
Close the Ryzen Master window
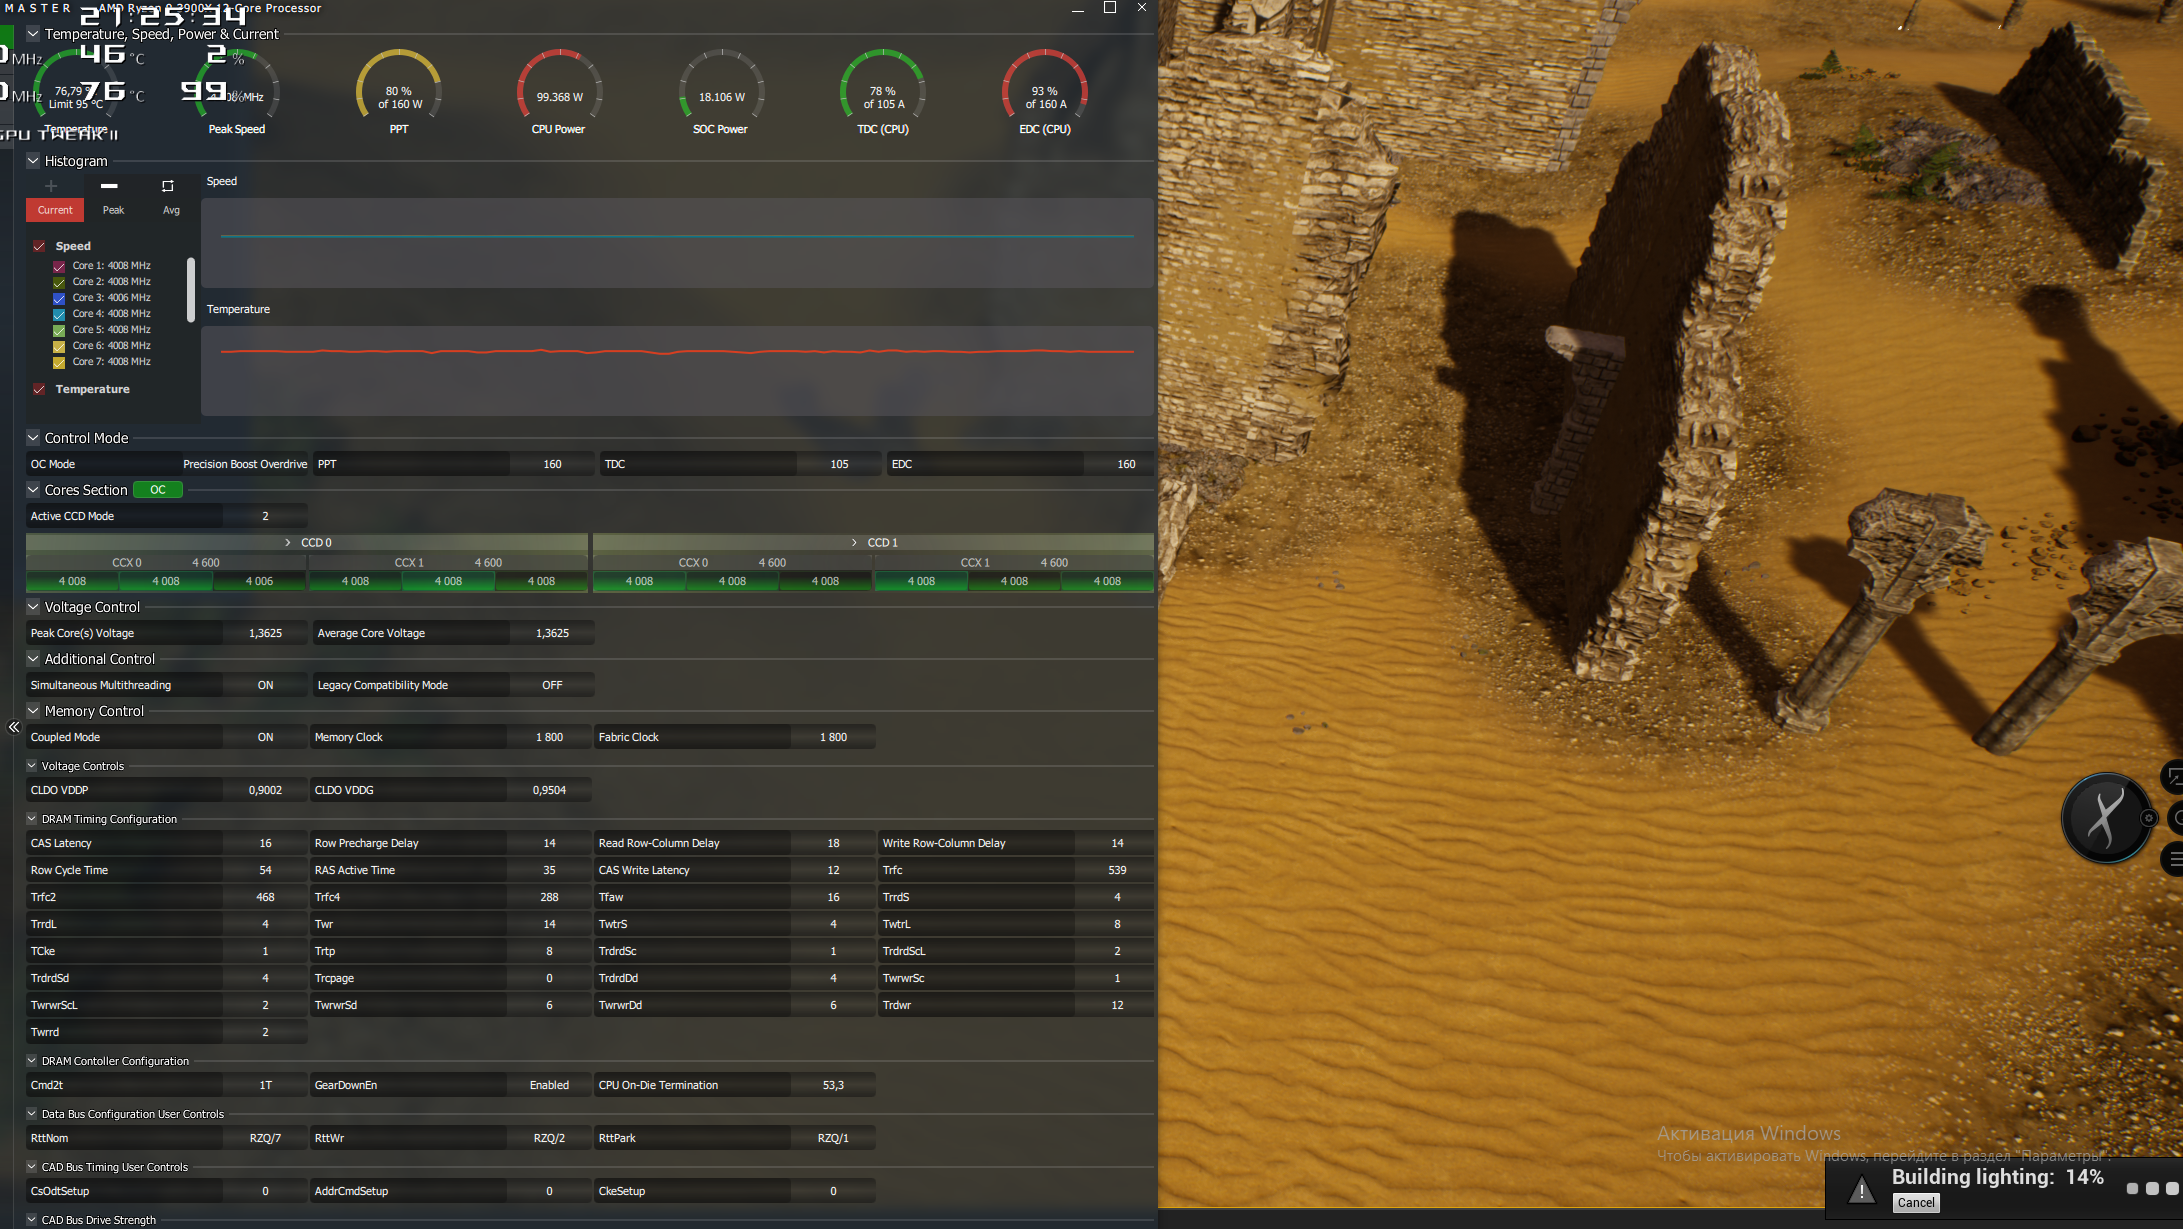coord(1142,8)
